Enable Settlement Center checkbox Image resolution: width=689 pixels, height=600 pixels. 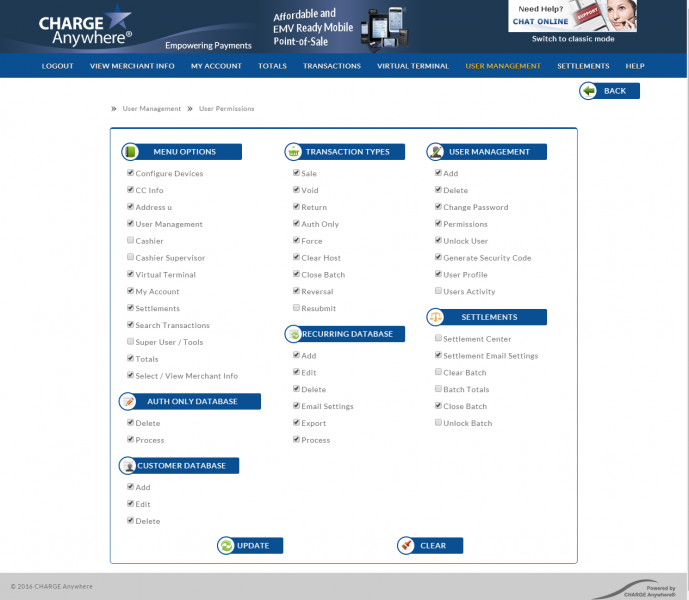[439, 338]
